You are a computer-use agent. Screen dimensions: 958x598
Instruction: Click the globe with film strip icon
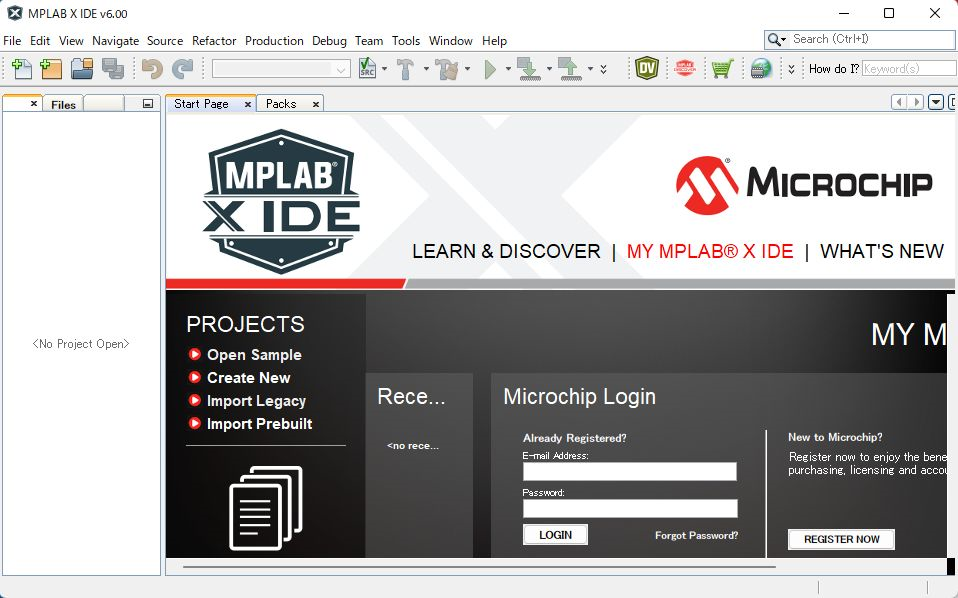click(761, 68)
